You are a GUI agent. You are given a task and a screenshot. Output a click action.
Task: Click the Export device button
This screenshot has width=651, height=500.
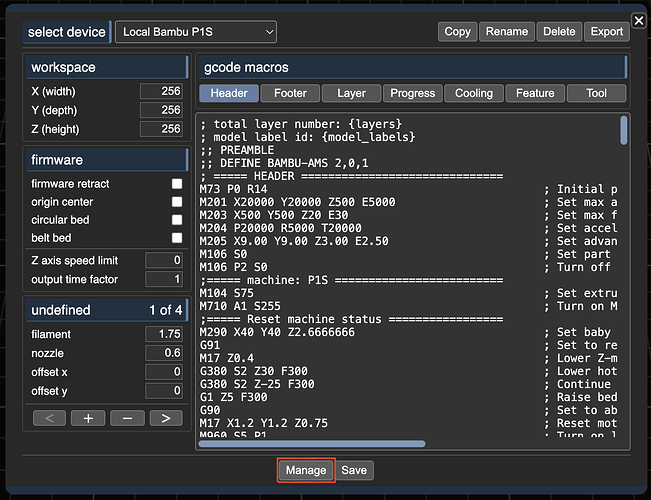606,32
